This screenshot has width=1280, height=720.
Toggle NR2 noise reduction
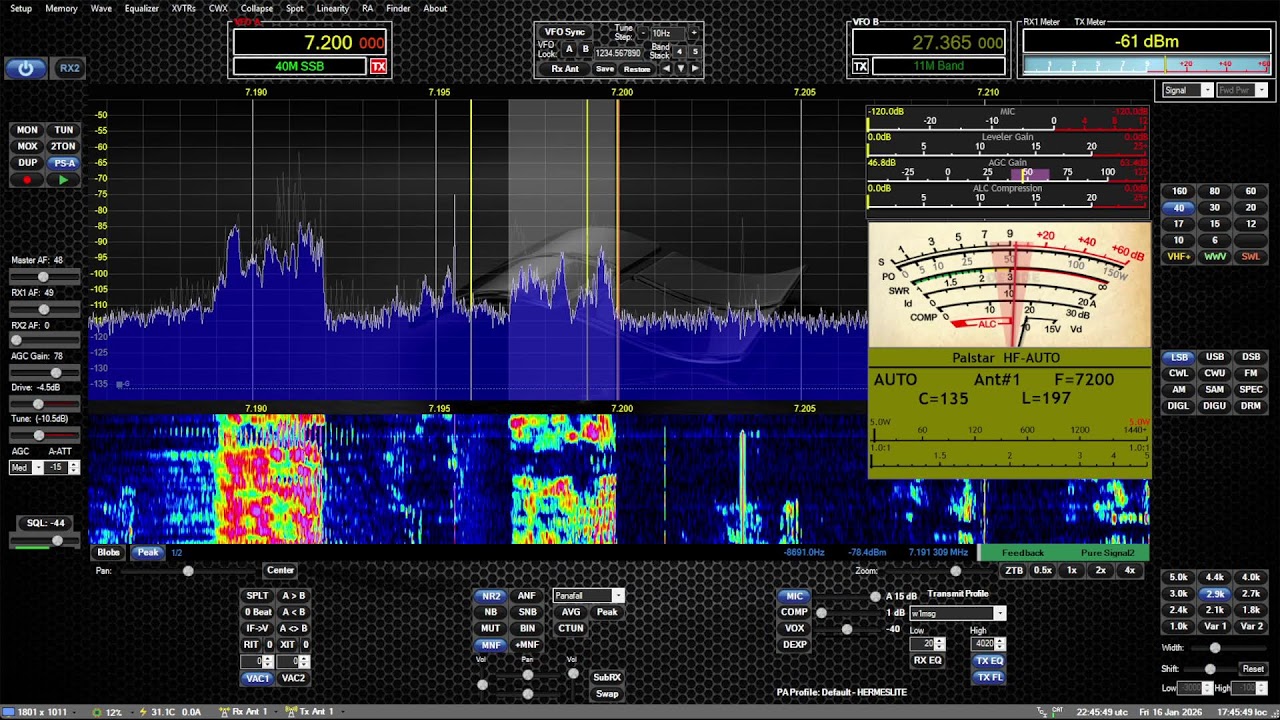(x=491, y=596)
